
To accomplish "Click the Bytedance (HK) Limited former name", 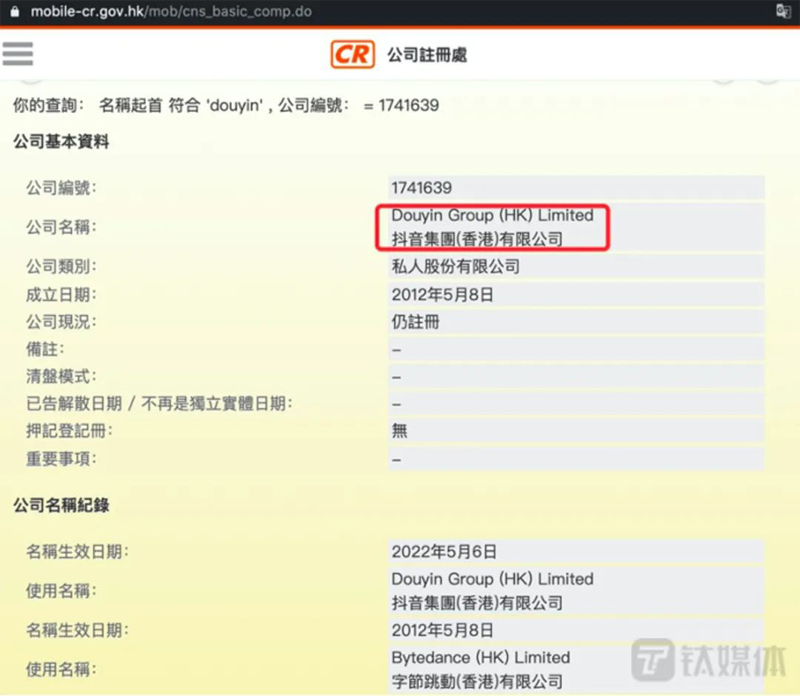I will pyautogui.click(x=480, y=658).
